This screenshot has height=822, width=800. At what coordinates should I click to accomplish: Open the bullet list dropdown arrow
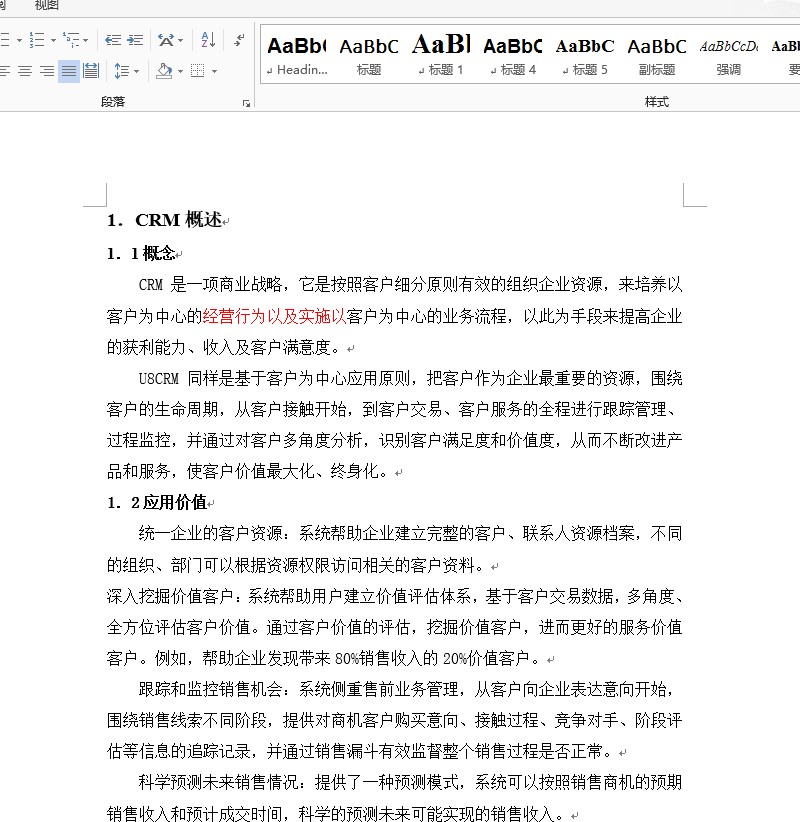click(19, 40)
